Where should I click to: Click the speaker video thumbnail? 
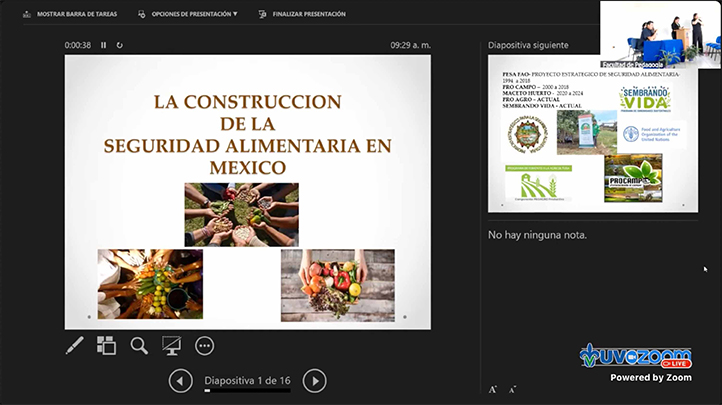(660, 35)
